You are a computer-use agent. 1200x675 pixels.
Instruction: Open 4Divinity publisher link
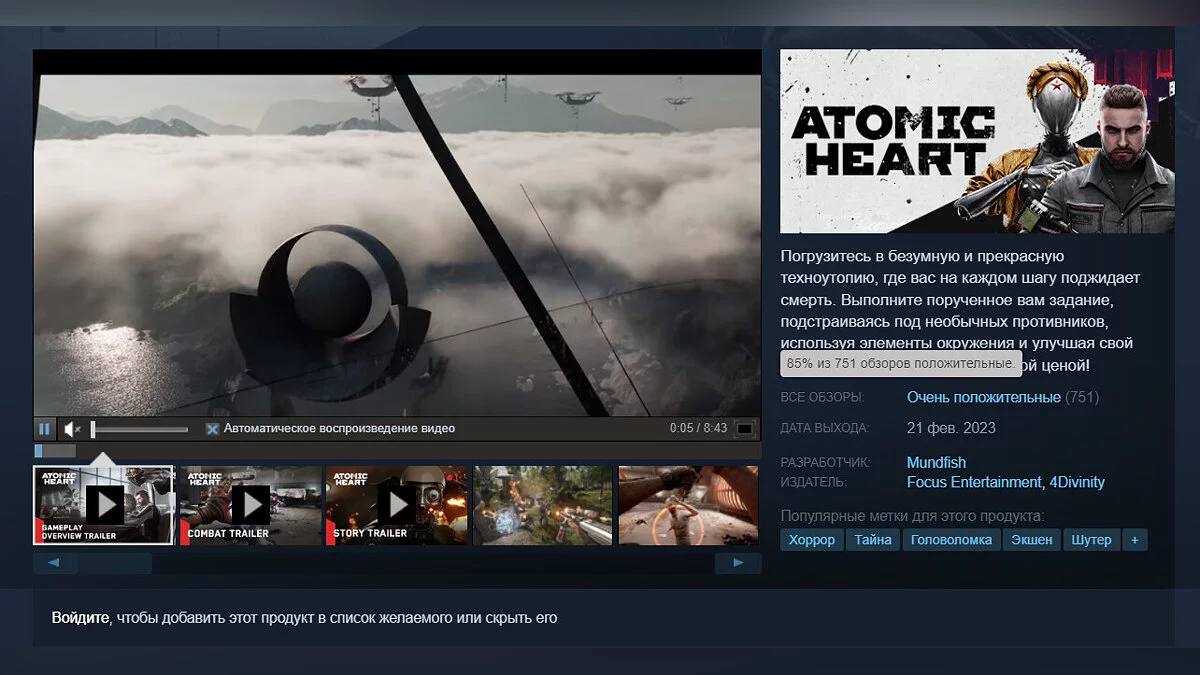1076,482
